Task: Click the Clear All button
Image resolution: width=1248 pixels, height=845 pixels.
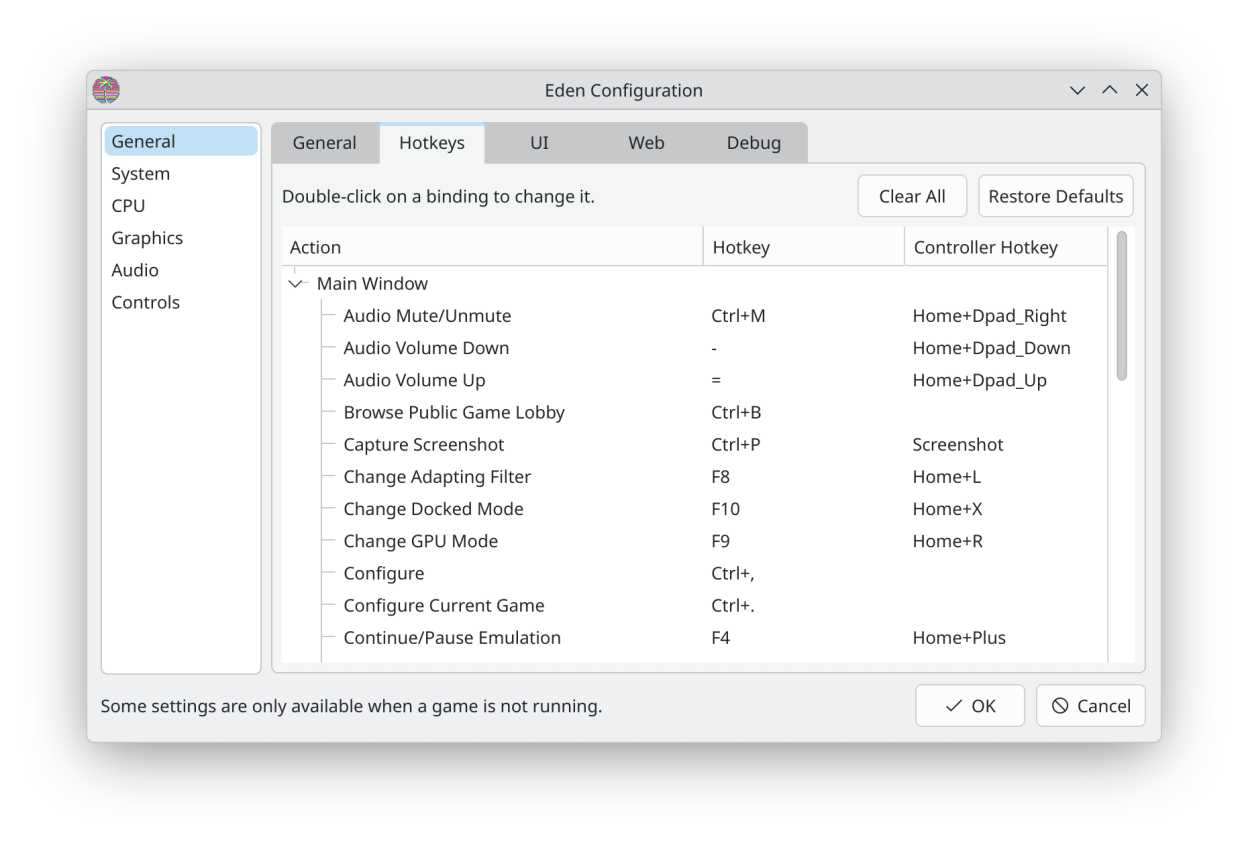Action: pyautogui.click(x=912, y=197)
